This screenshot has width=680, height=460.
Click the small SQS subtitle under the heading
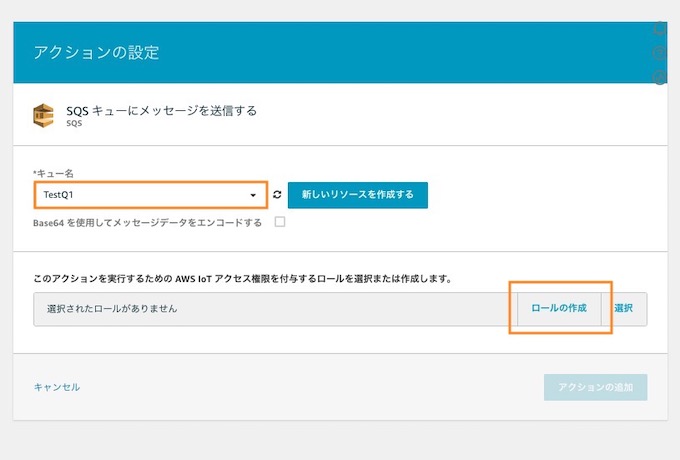click(74, 124)
